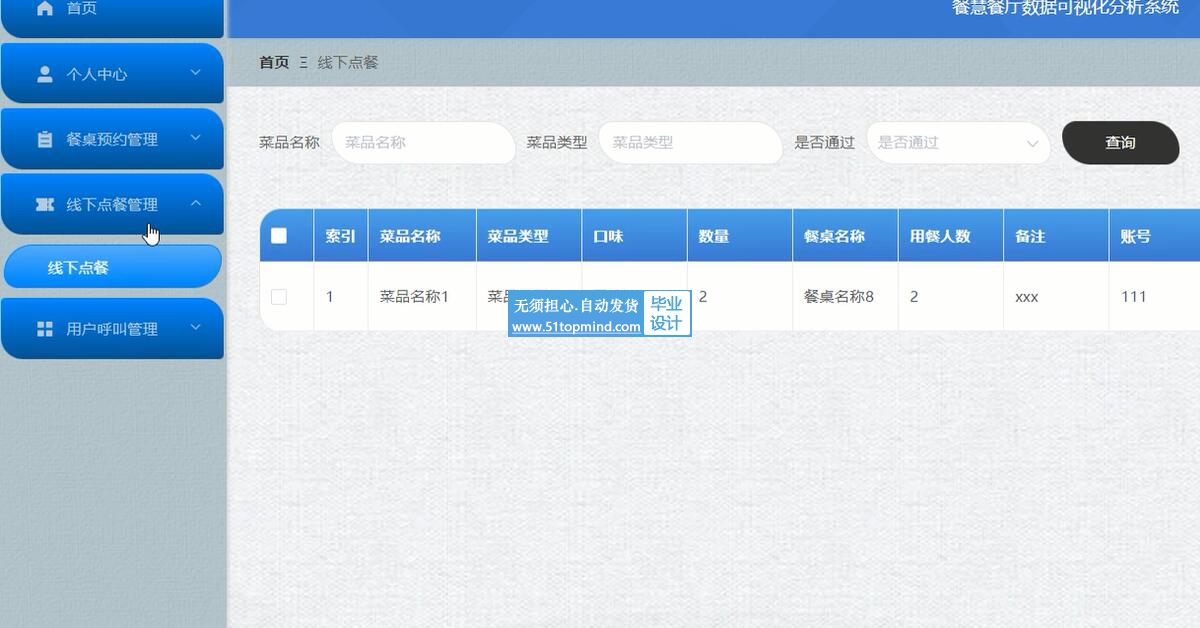Expand the 用户呼叫管理 menu chevron
1200x628 pixels.
click(x=195, y=327)
